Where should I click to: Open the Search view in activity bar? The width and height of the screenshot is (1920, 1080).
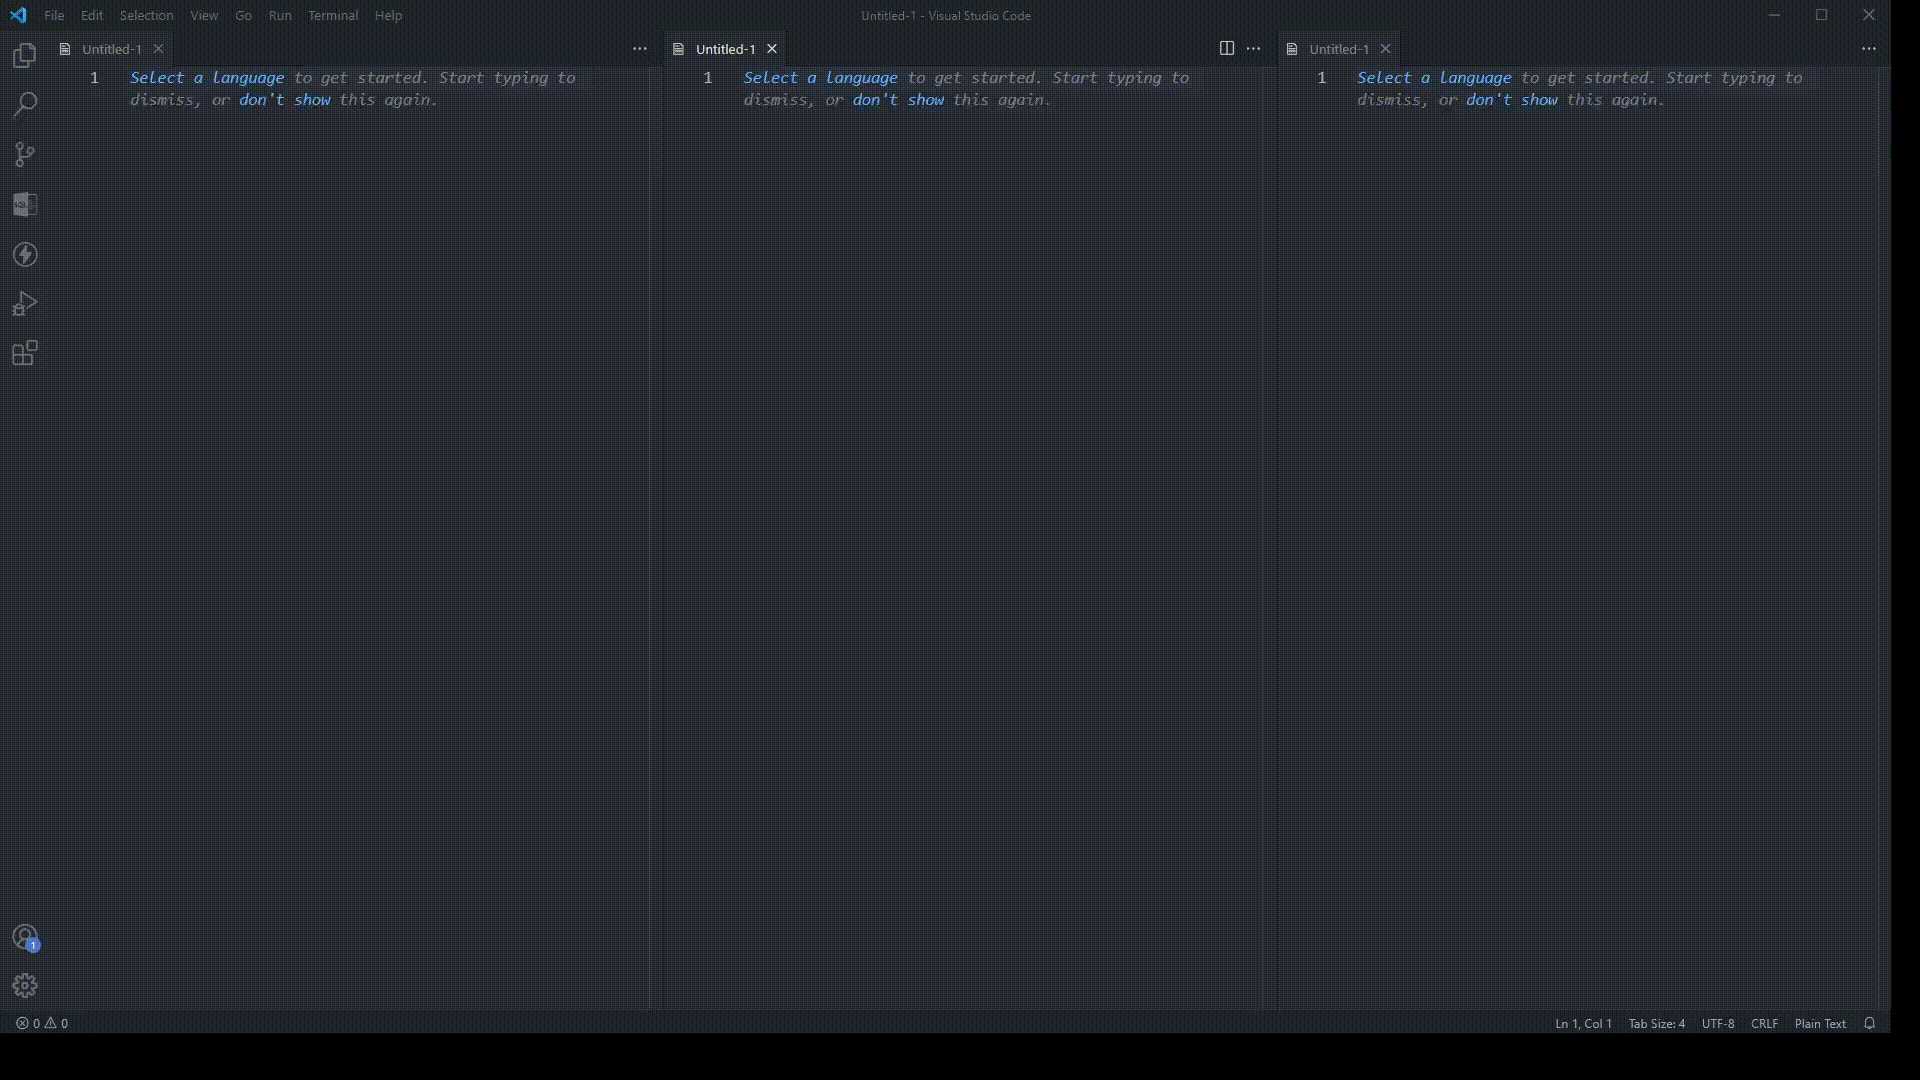[x=25, y=104]
